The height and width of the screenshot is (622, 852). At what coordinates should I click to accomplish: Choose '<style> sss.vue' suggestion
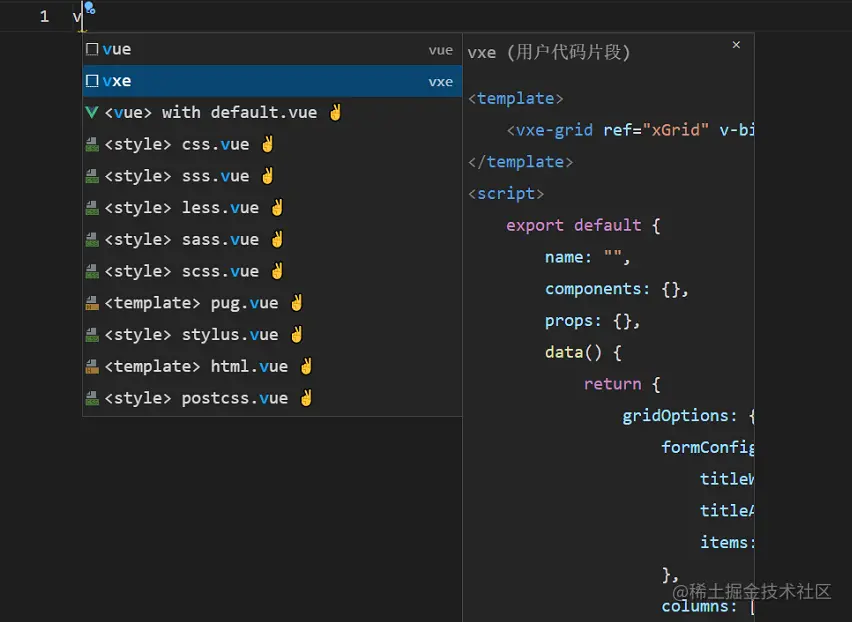click(x=272, y=177)
